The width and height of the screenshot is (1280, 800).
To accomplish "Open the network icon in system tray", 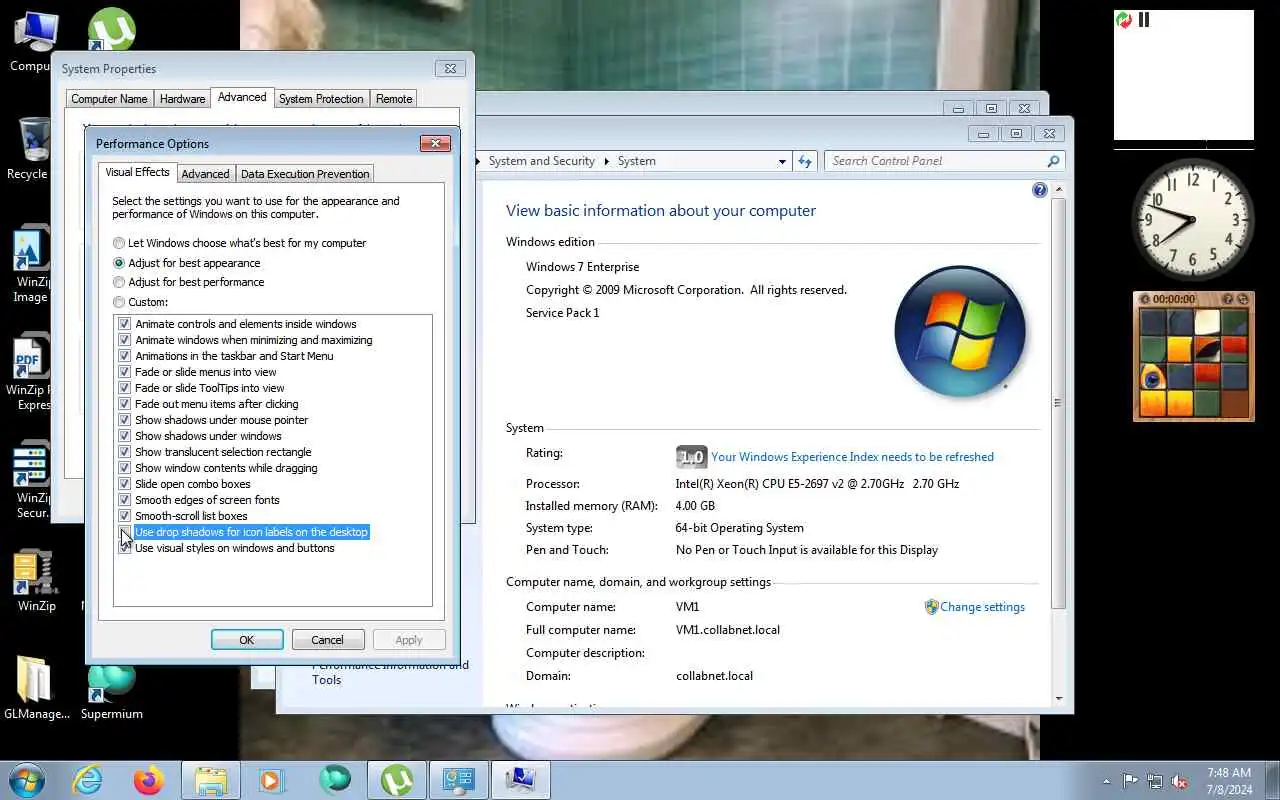I will coord(1155,781).
